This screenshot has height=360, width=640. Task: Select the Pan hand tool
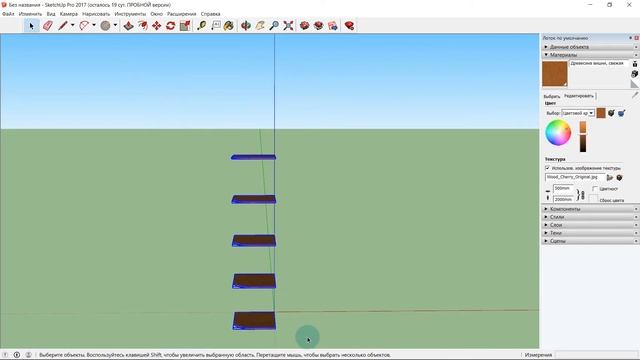click(x=260, y=26)
